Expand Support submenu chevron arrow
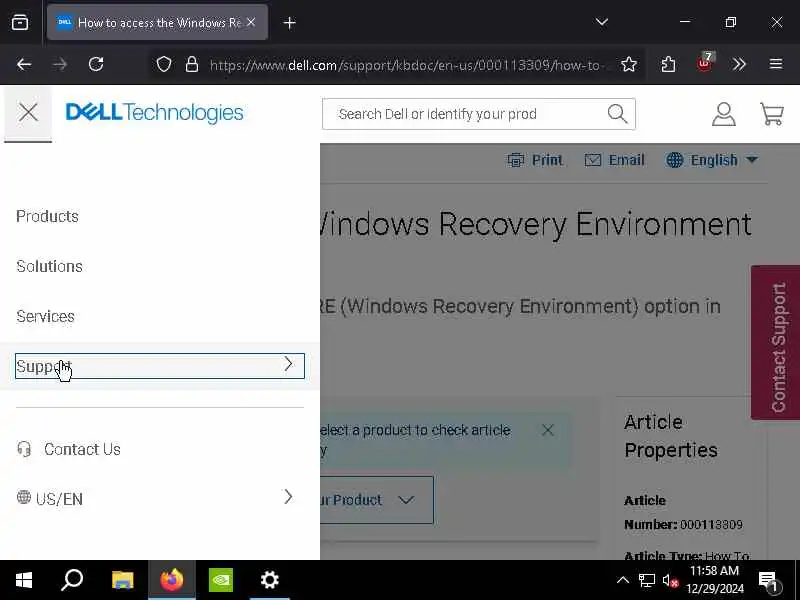 (x=289, y=364)
